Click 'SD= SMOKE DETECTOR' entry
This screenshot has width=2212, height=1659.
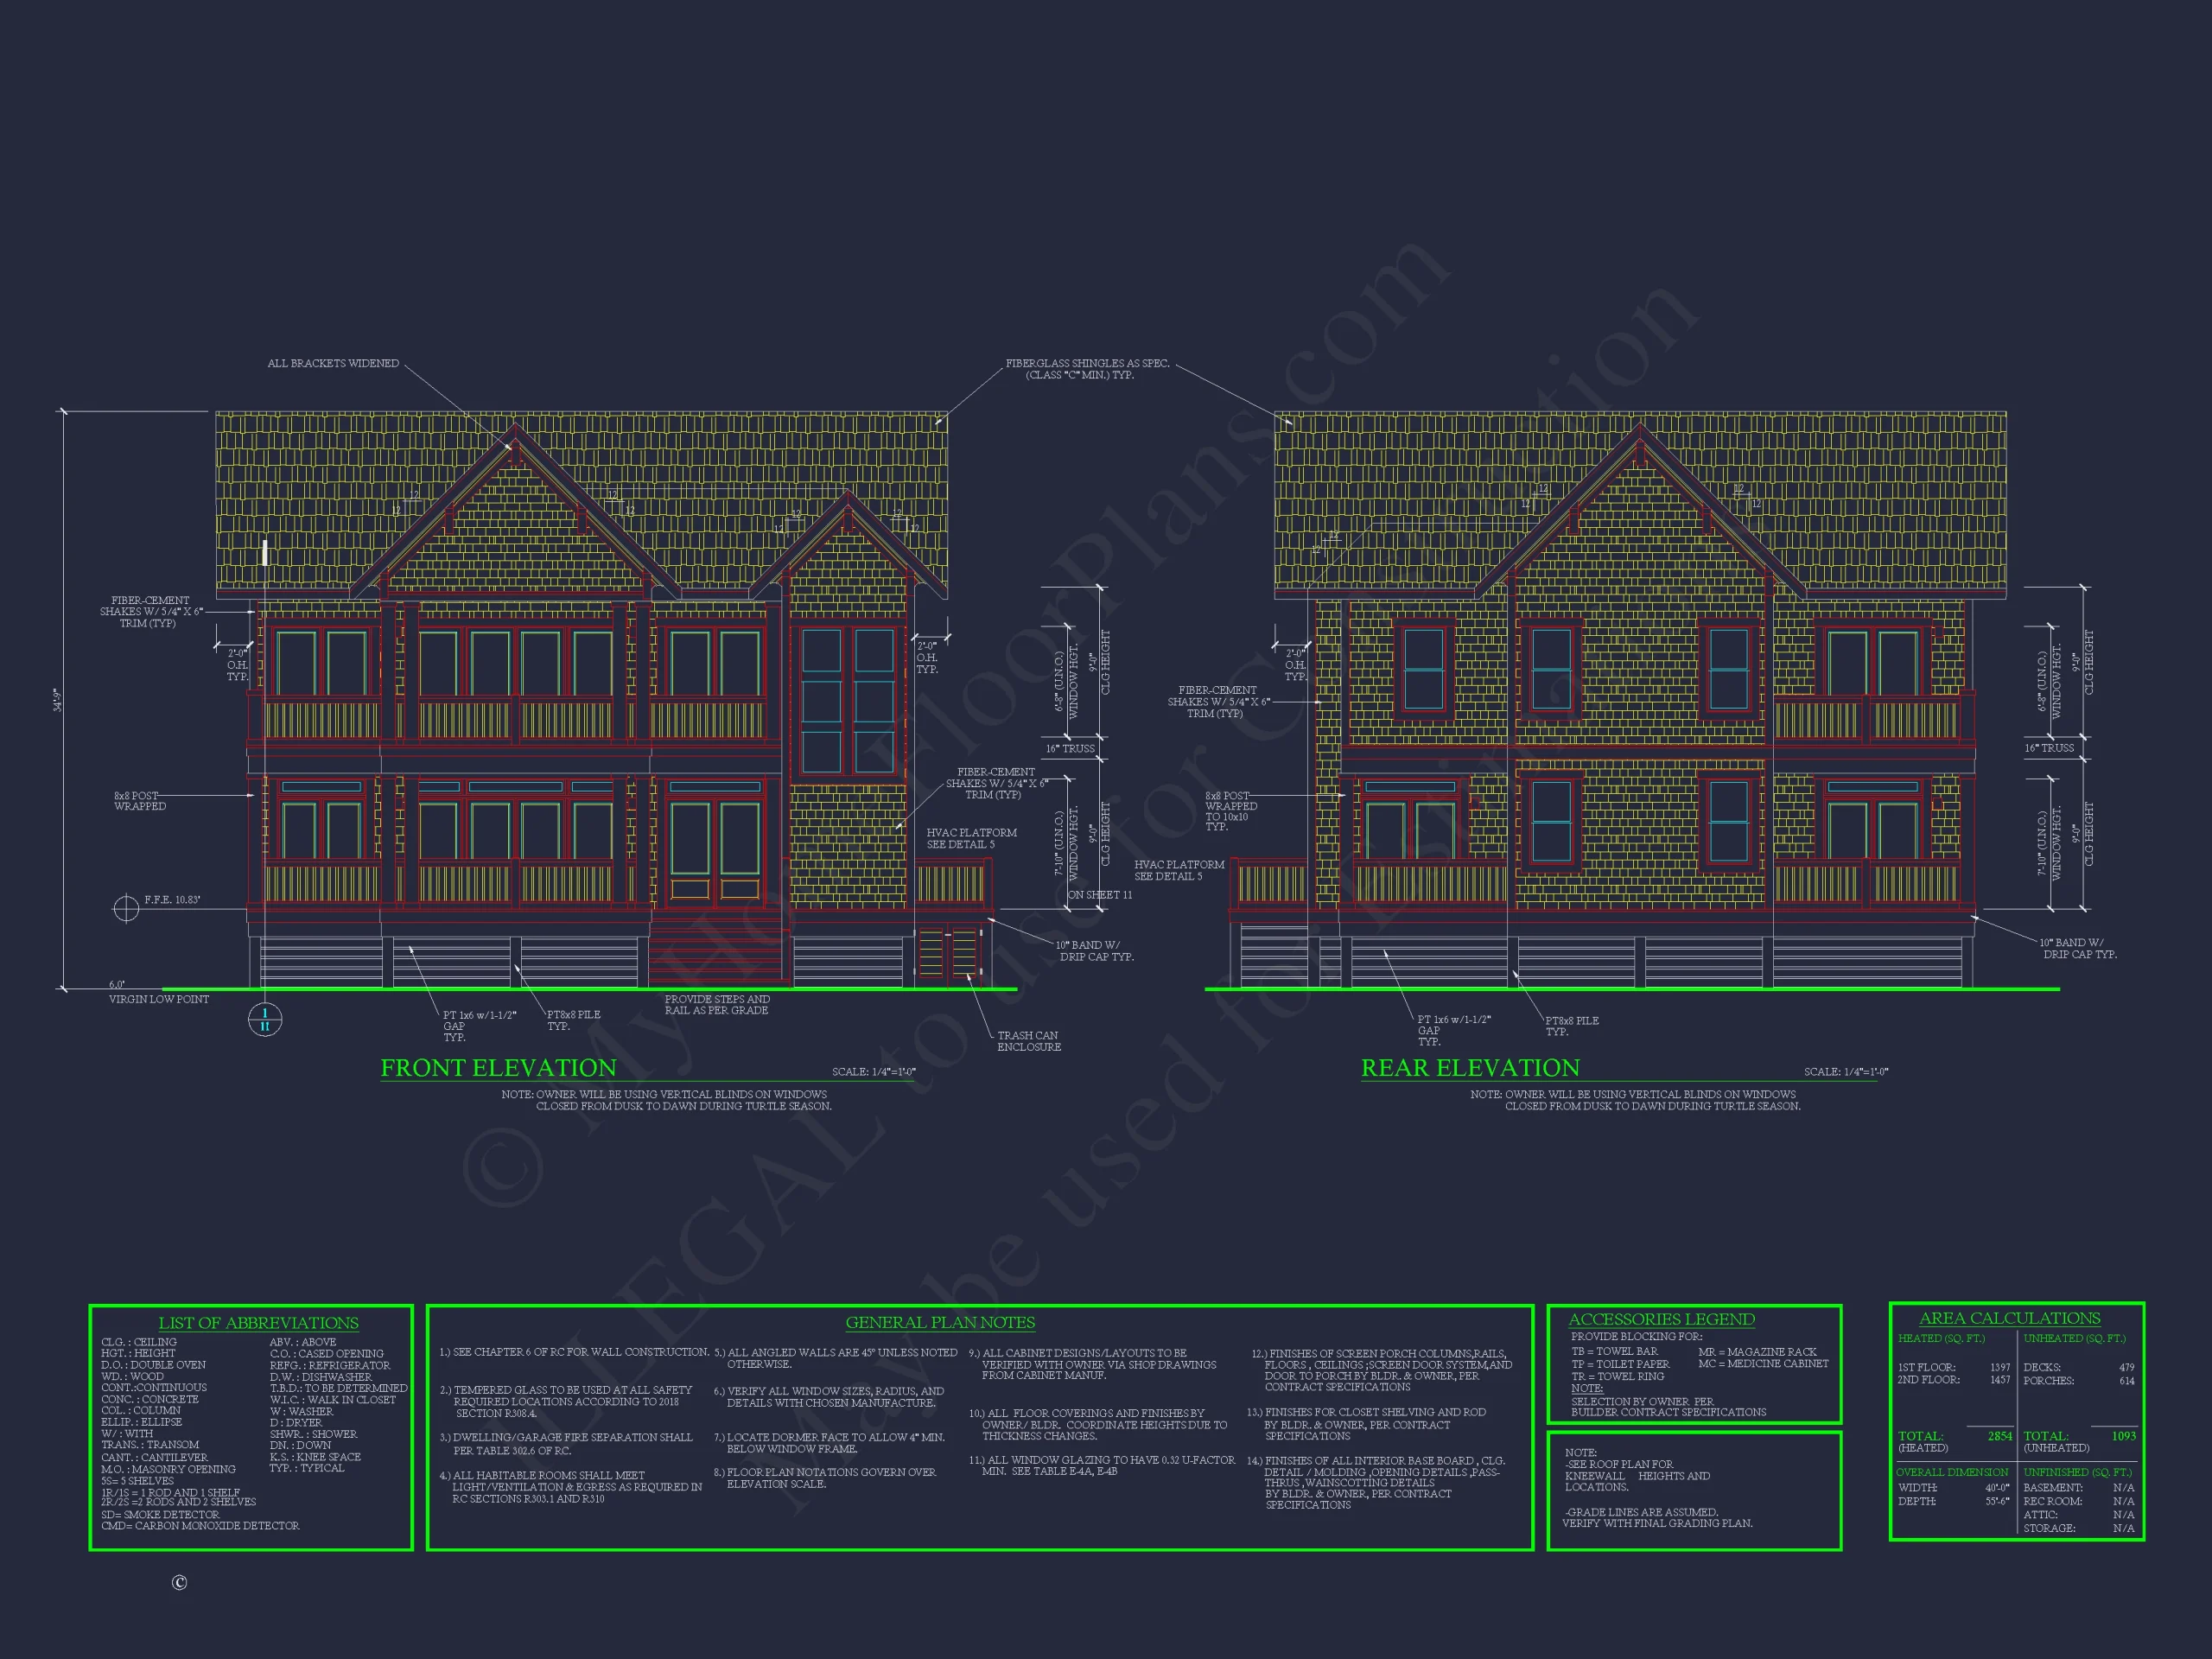click(x=160, y=1514)
